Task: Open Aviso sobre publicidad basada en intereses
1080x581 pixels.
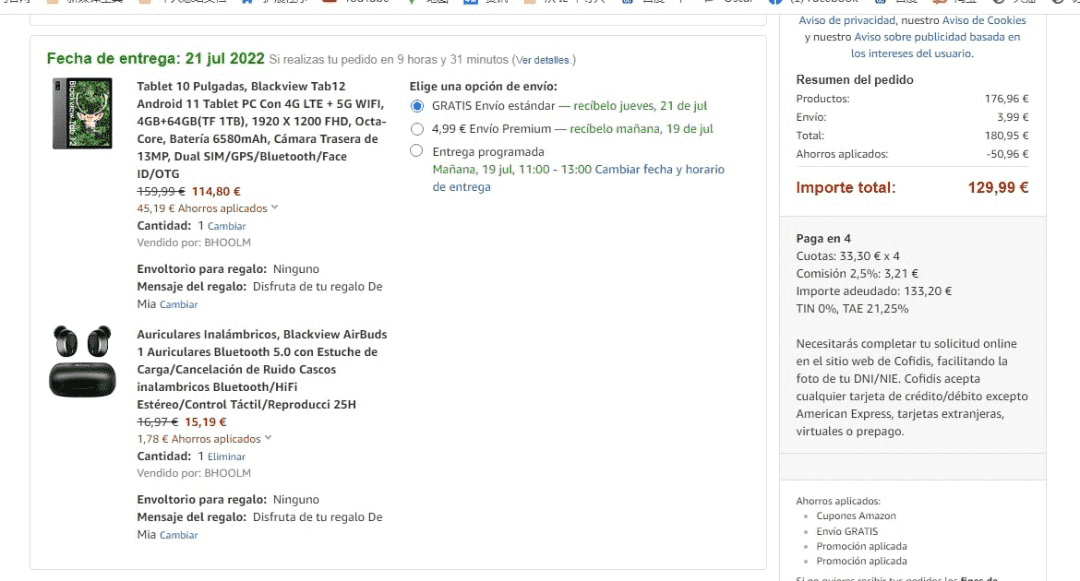Action: pos(937,45)
